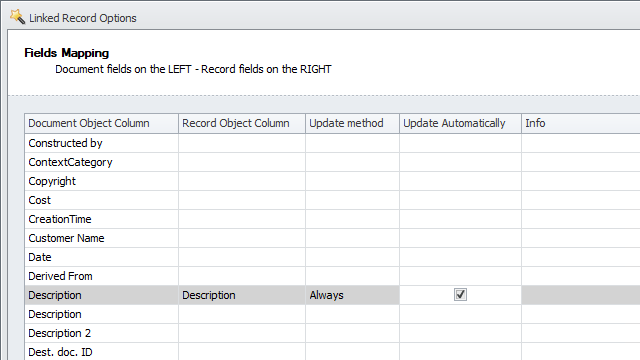Viewport: 640px width, 360px height.
Task: Click the Linked Record Options wizard icon
Action: (x=17, y=17)
